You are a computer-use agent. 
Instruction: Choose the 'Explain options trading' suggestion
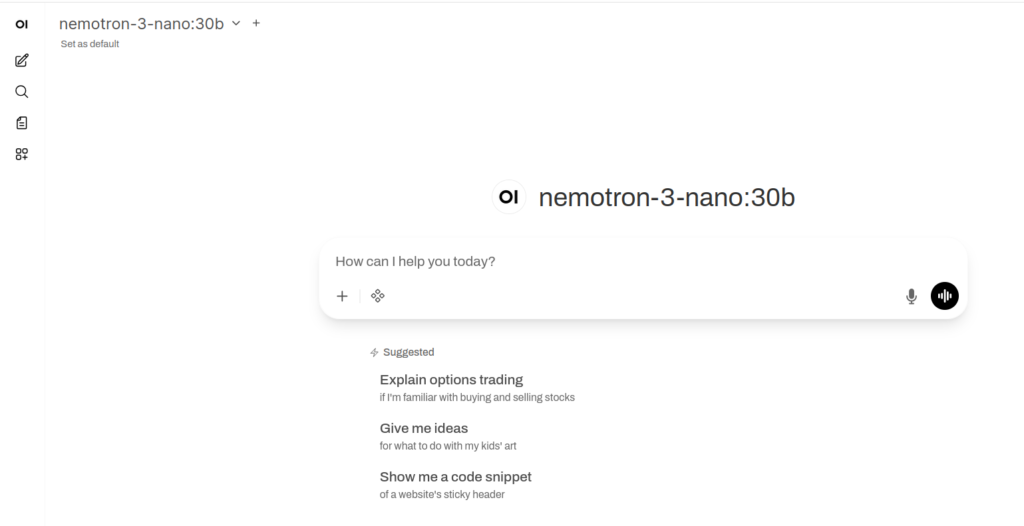coord(451,380)
